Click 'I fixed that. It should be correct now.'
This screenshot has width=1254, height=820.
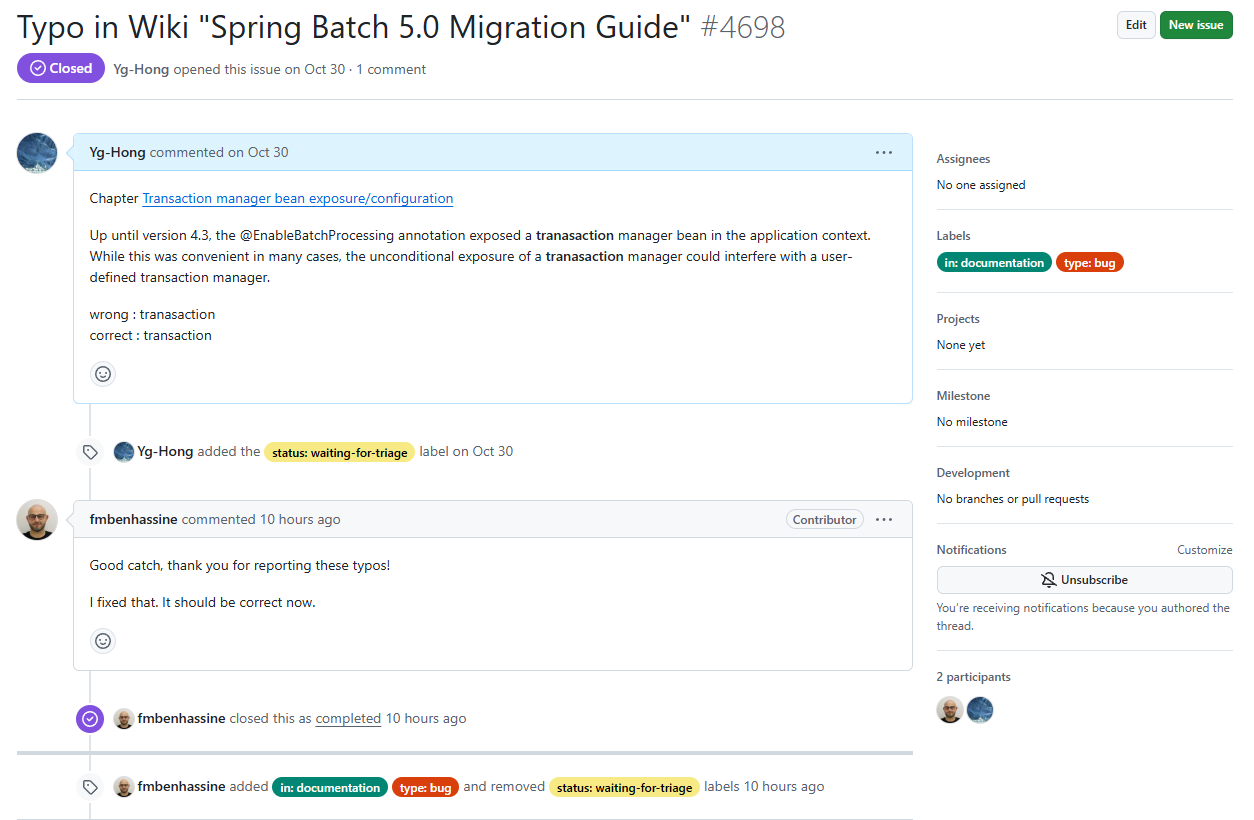tap(202, 602)
